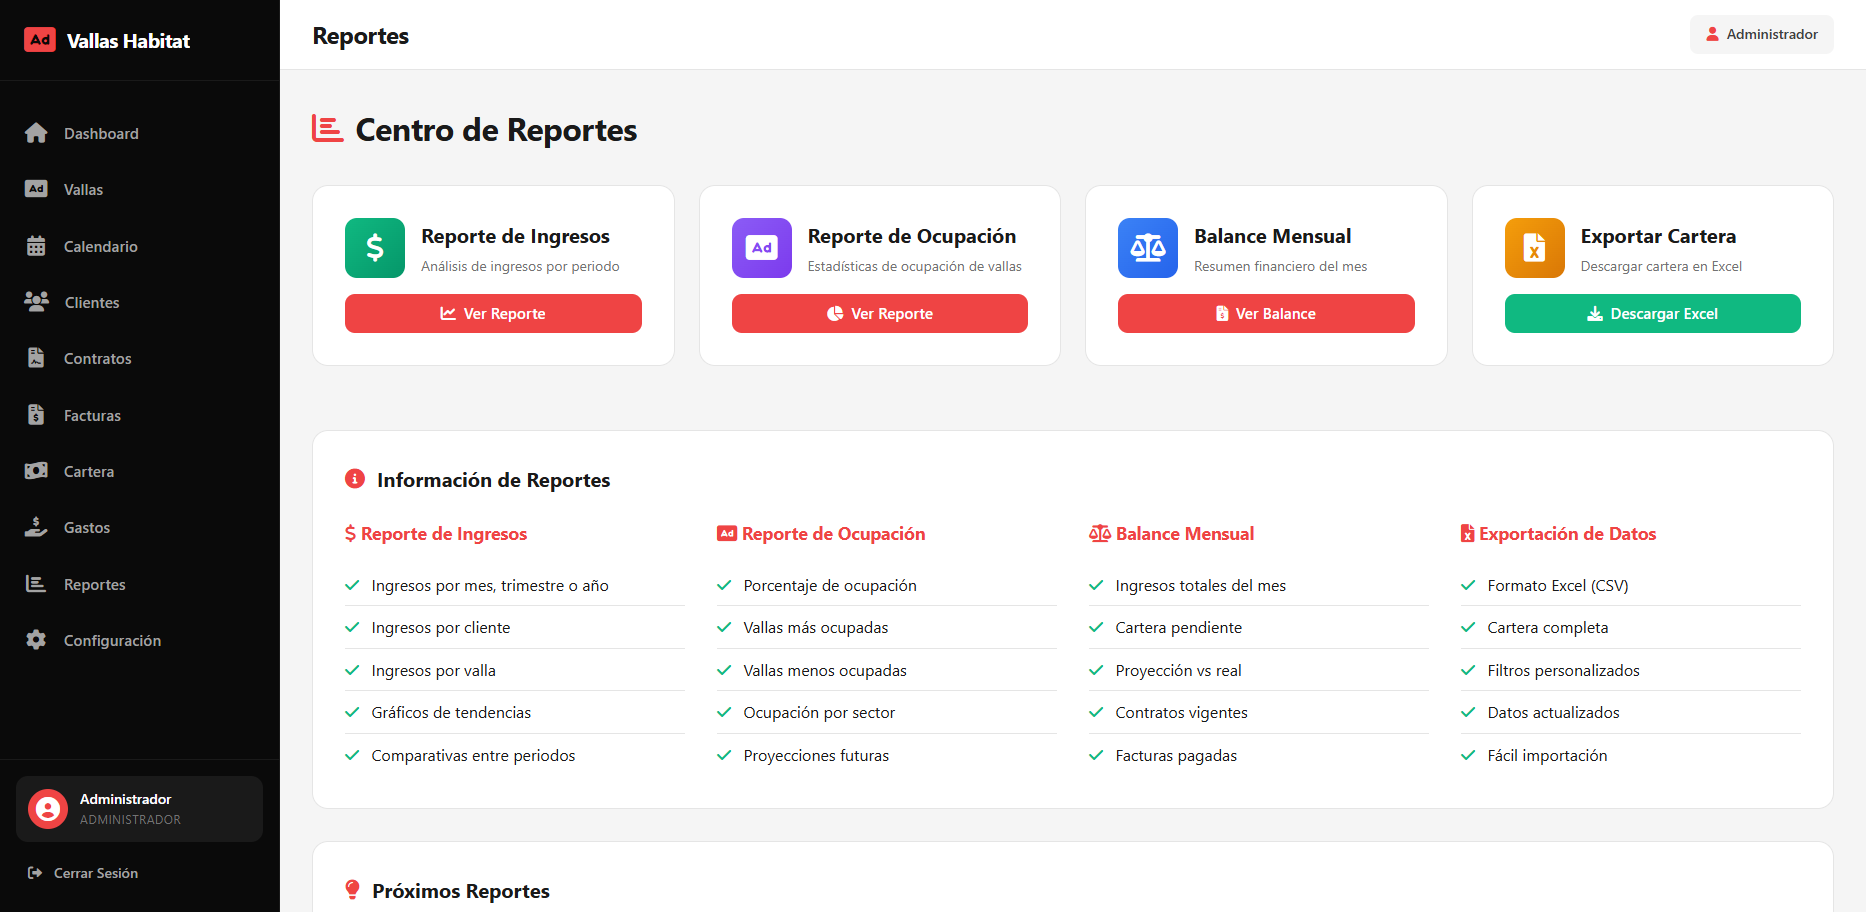This screenshot has height=912, width=1866.
Task: Click the Clientes people icon
Action: point(36,302)
